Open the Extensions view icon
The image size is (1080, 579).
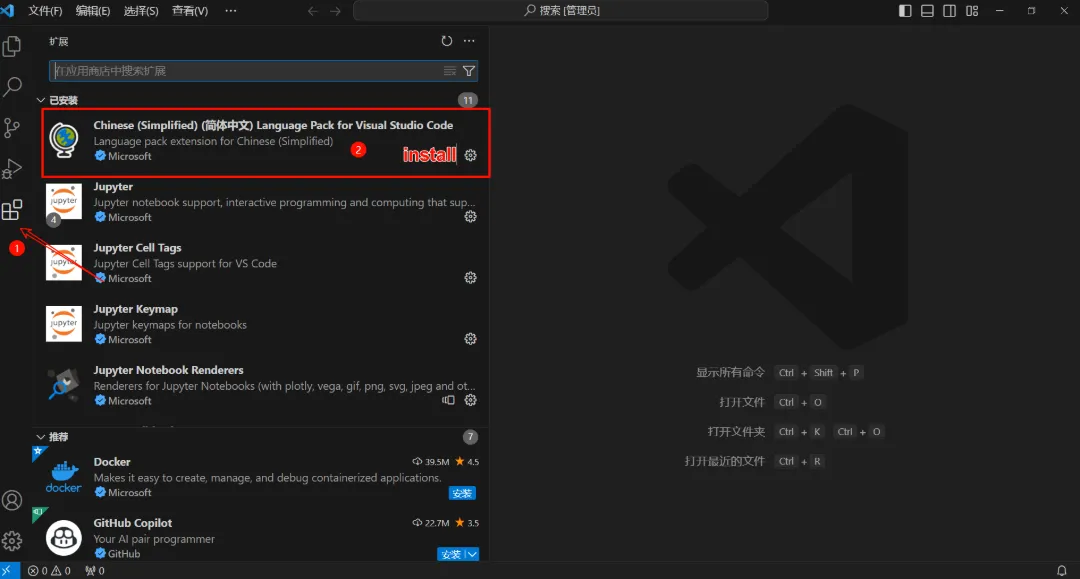(12, 209)
